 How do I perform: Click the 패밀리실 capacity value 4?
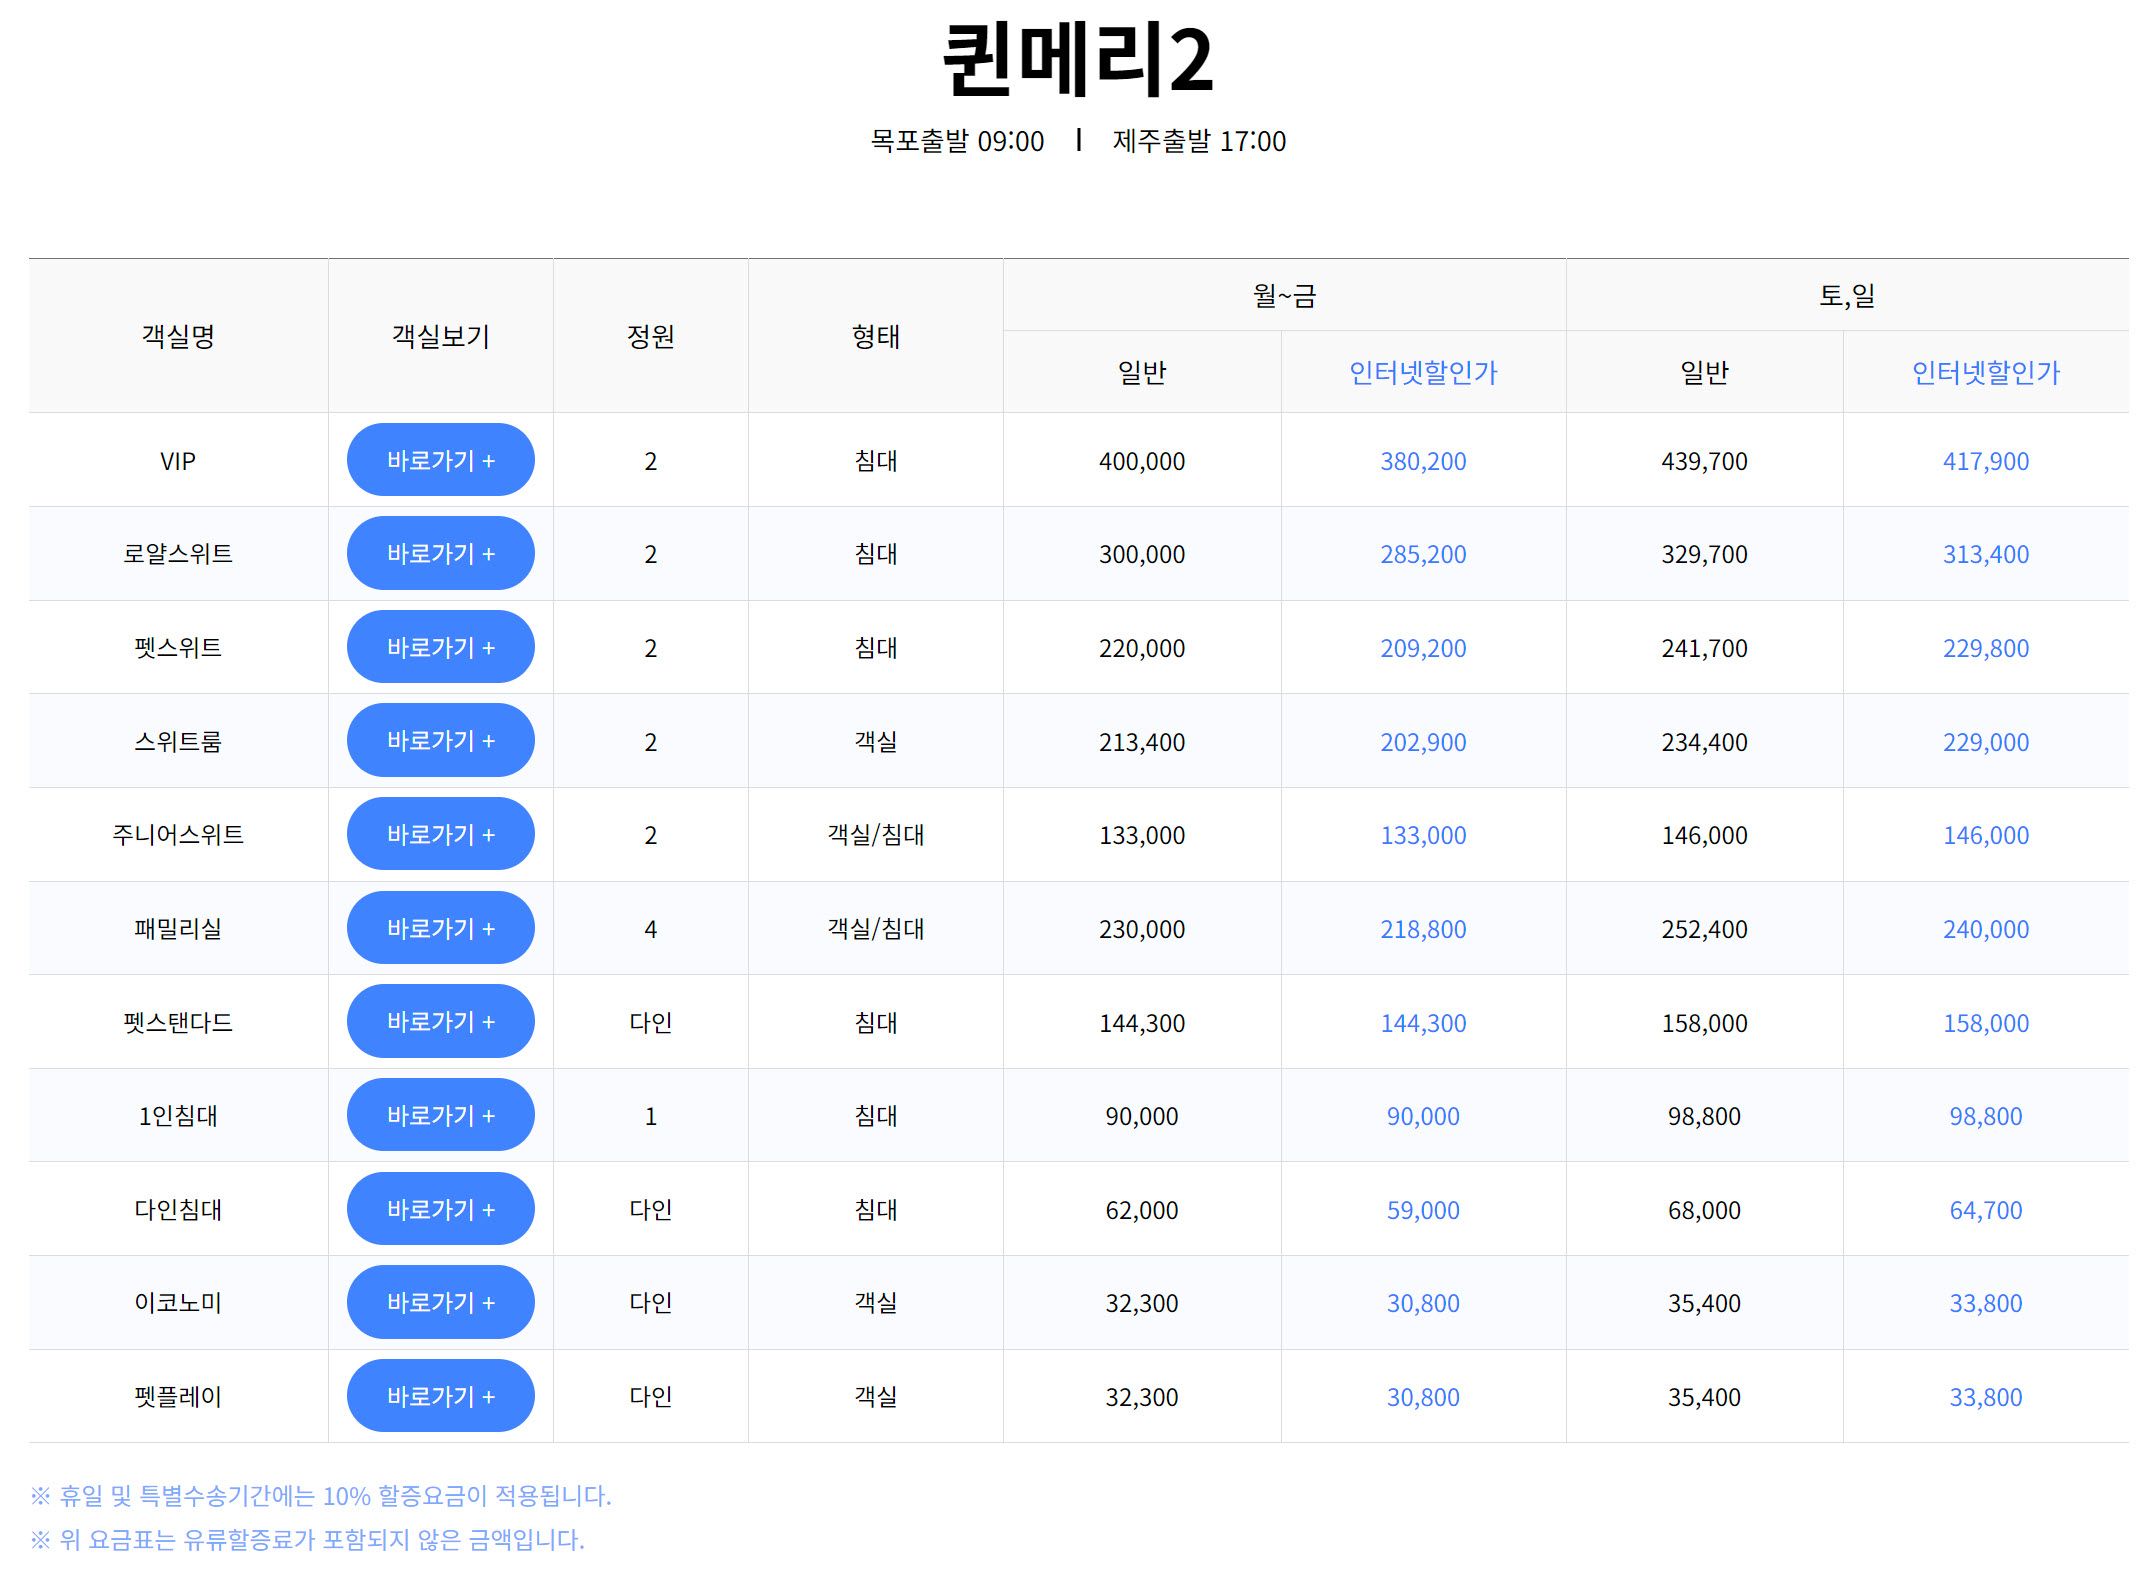pos(650,929)
